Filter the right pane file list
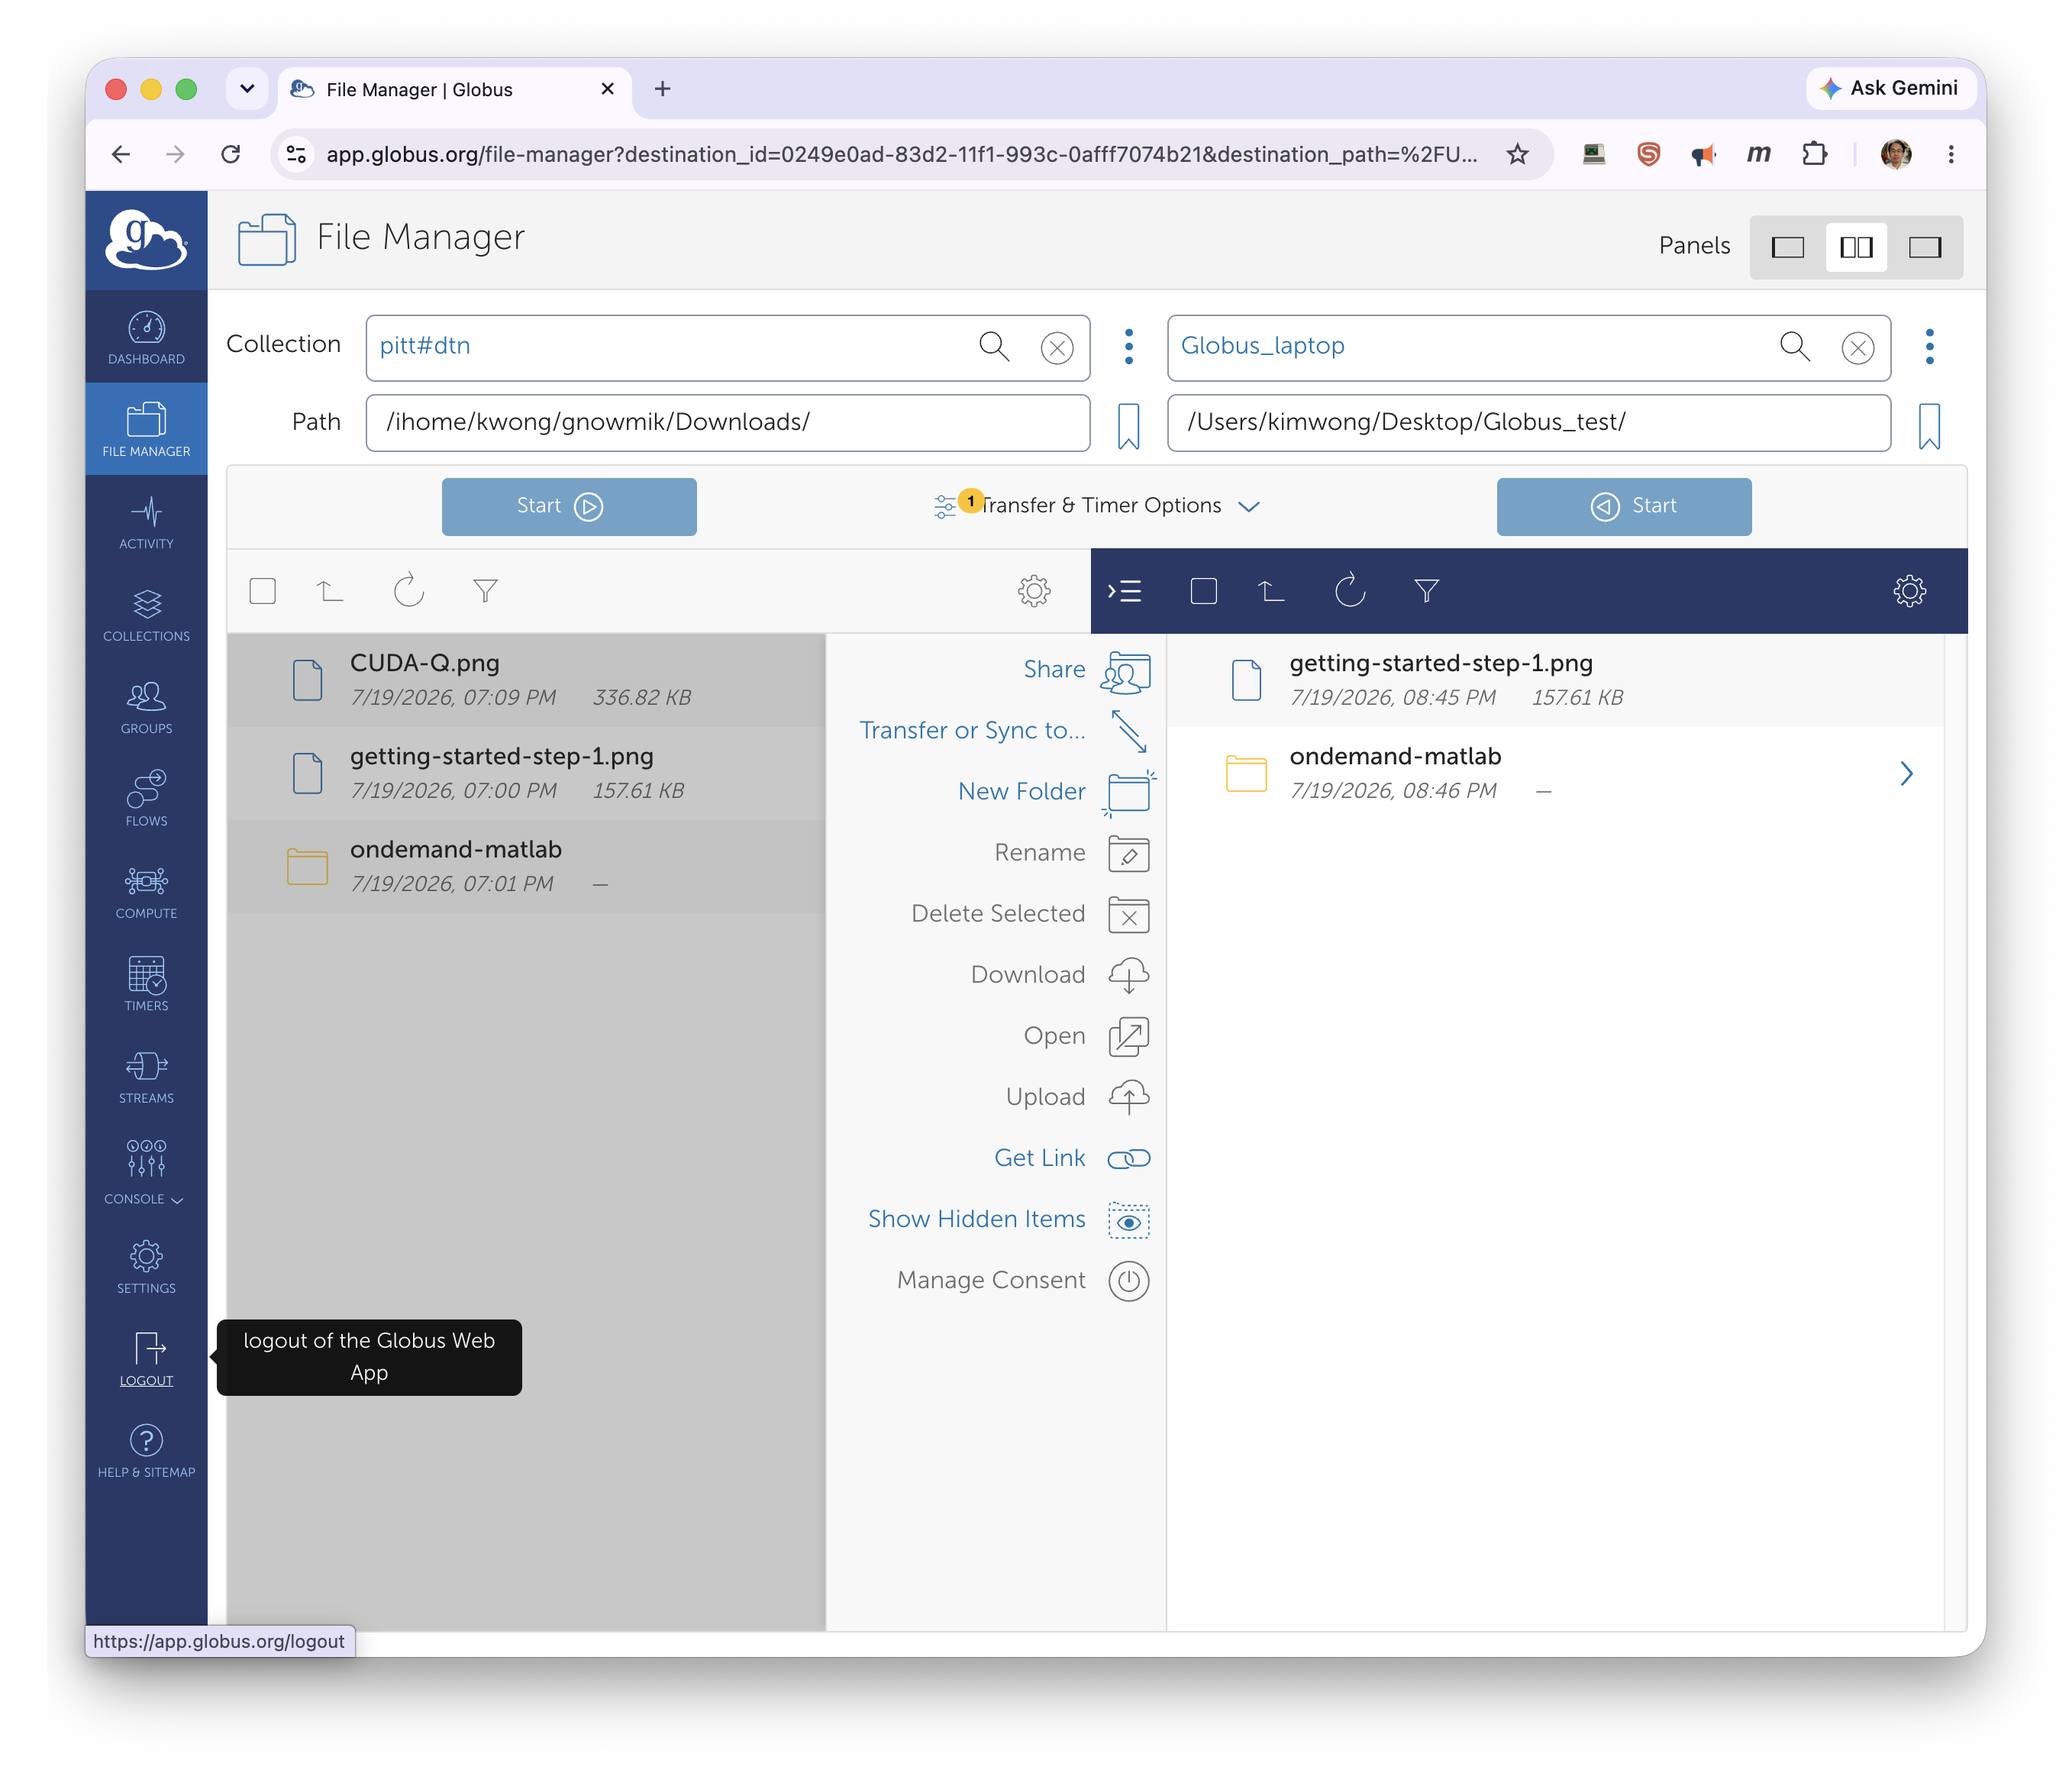This screenshot has width=2072, height=1770. click(x=1426, y=591)
